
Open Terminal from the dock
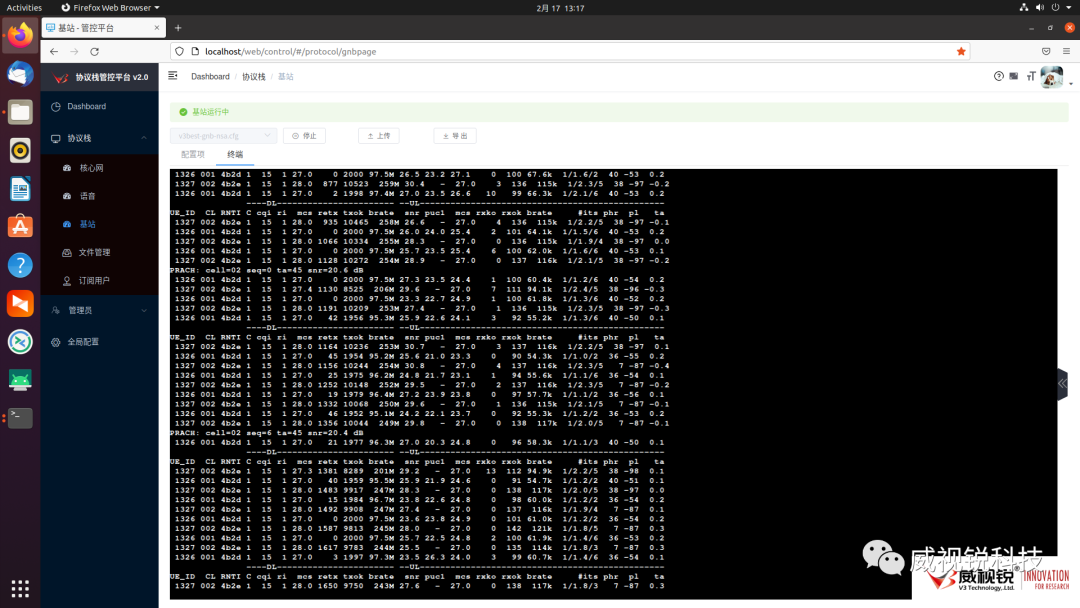click(20, 418)
